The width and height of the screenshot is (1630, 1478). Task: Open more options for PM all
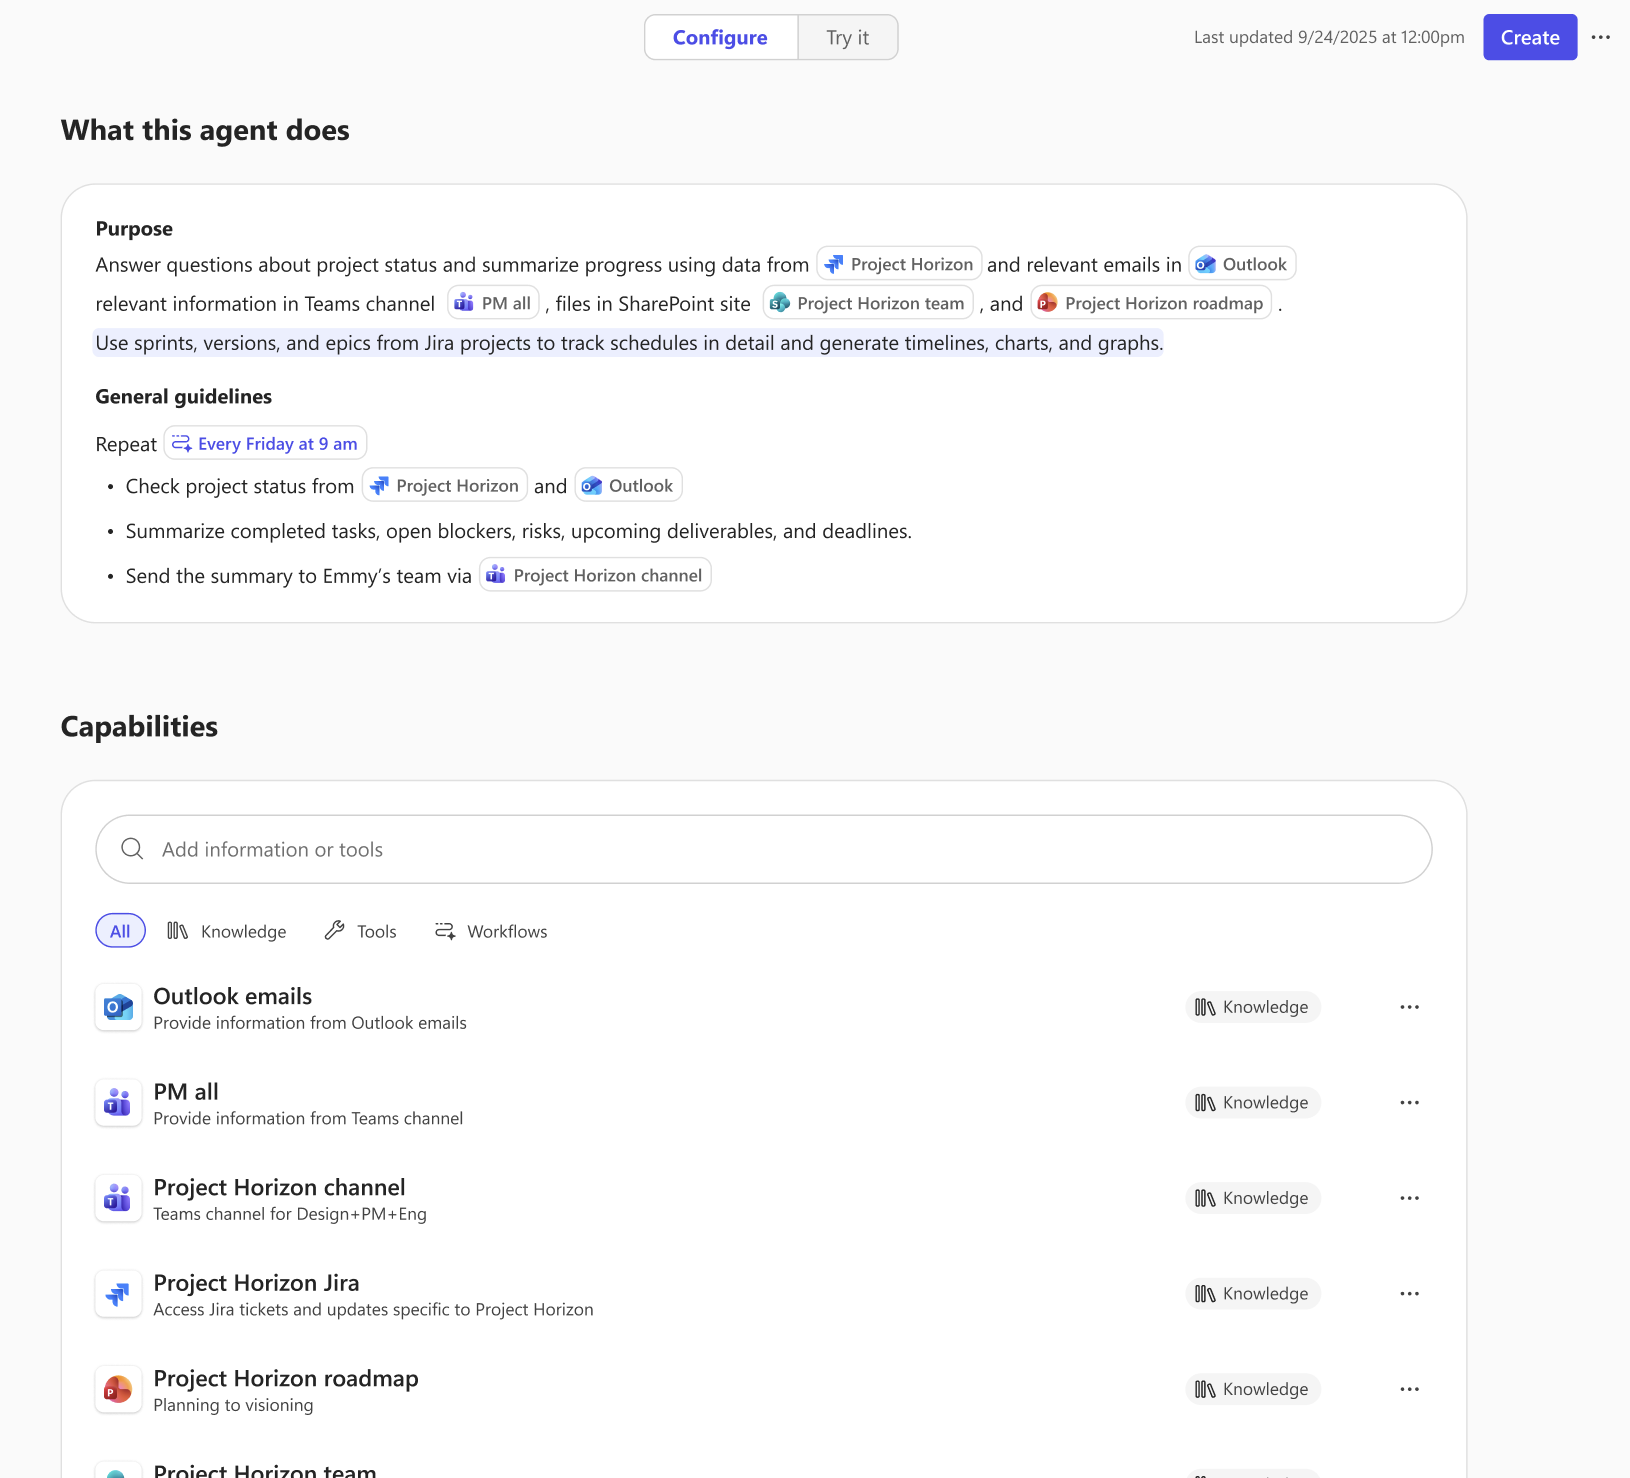point(1409,1102)
